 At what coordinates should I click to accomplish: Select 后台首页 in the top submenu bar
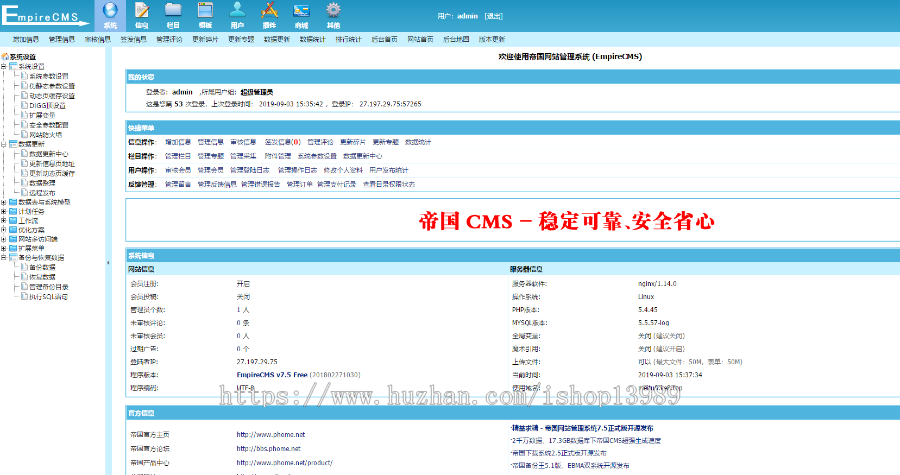pyautogui.click(x=385, y=40)
